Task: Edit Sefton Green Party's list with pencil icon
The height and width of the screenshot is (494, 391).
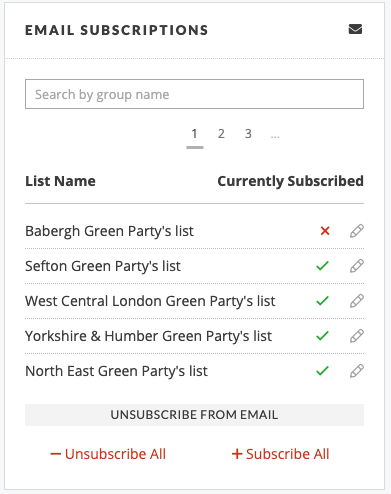Action: click(357, 266)
